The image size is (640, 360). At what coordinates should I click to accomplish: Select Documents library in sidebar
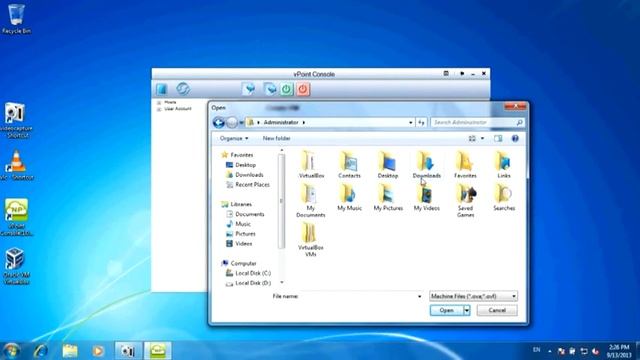(x=245, y=214)
